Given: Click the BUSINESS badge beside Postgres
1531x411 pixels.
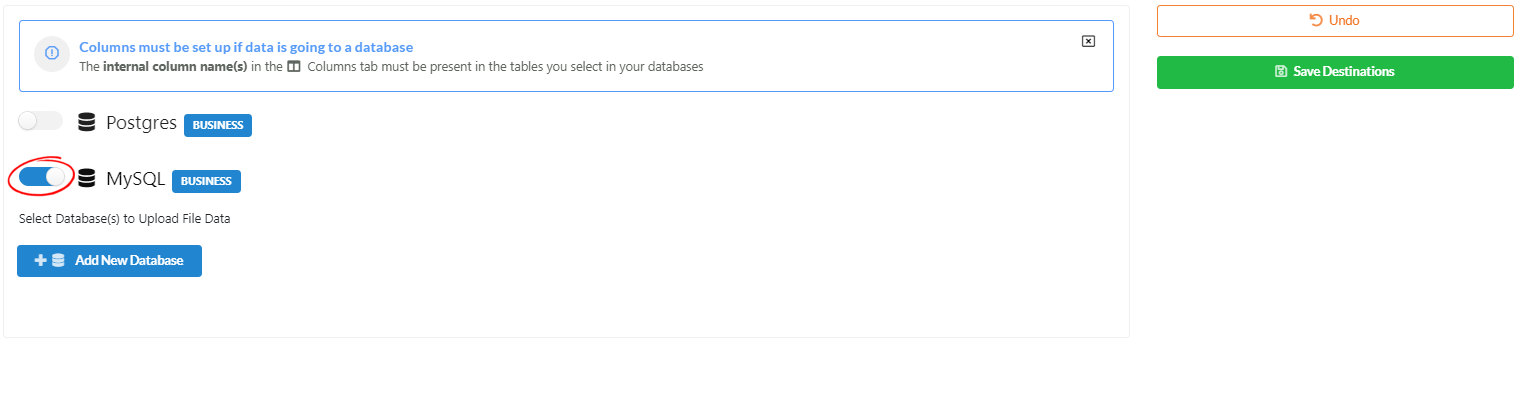Looking at the screenshot, I should pos(218,125).
